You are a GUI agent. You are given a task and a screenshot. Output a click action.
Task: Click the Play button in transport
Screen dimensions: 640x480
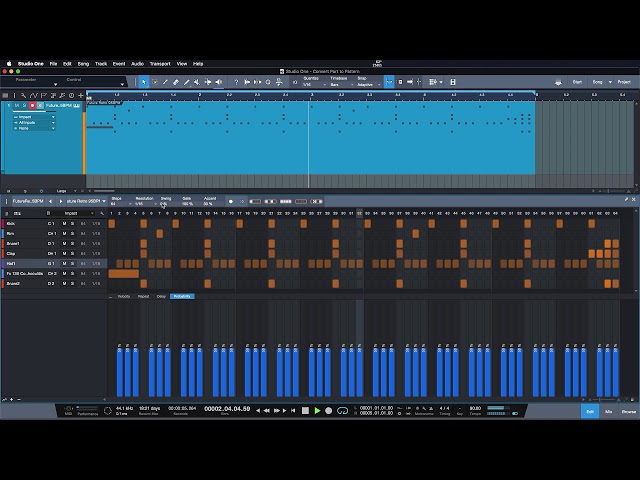317,411
